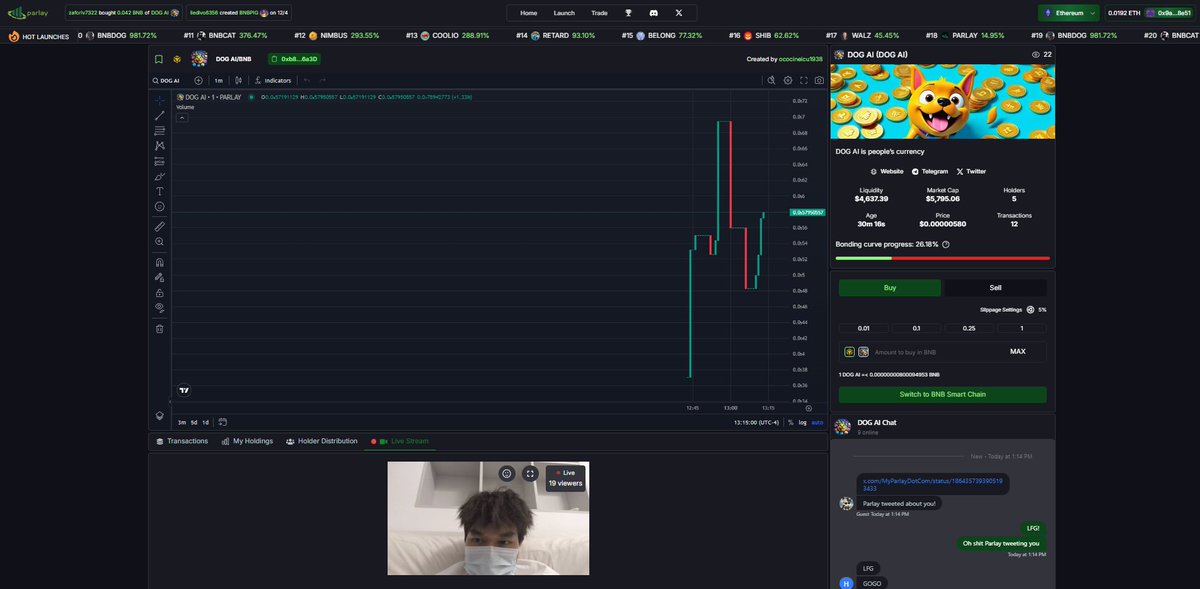1200x589 pixels.
Task: Open the wallet account 0x9a...8e51
Action: pos(1169,13)
